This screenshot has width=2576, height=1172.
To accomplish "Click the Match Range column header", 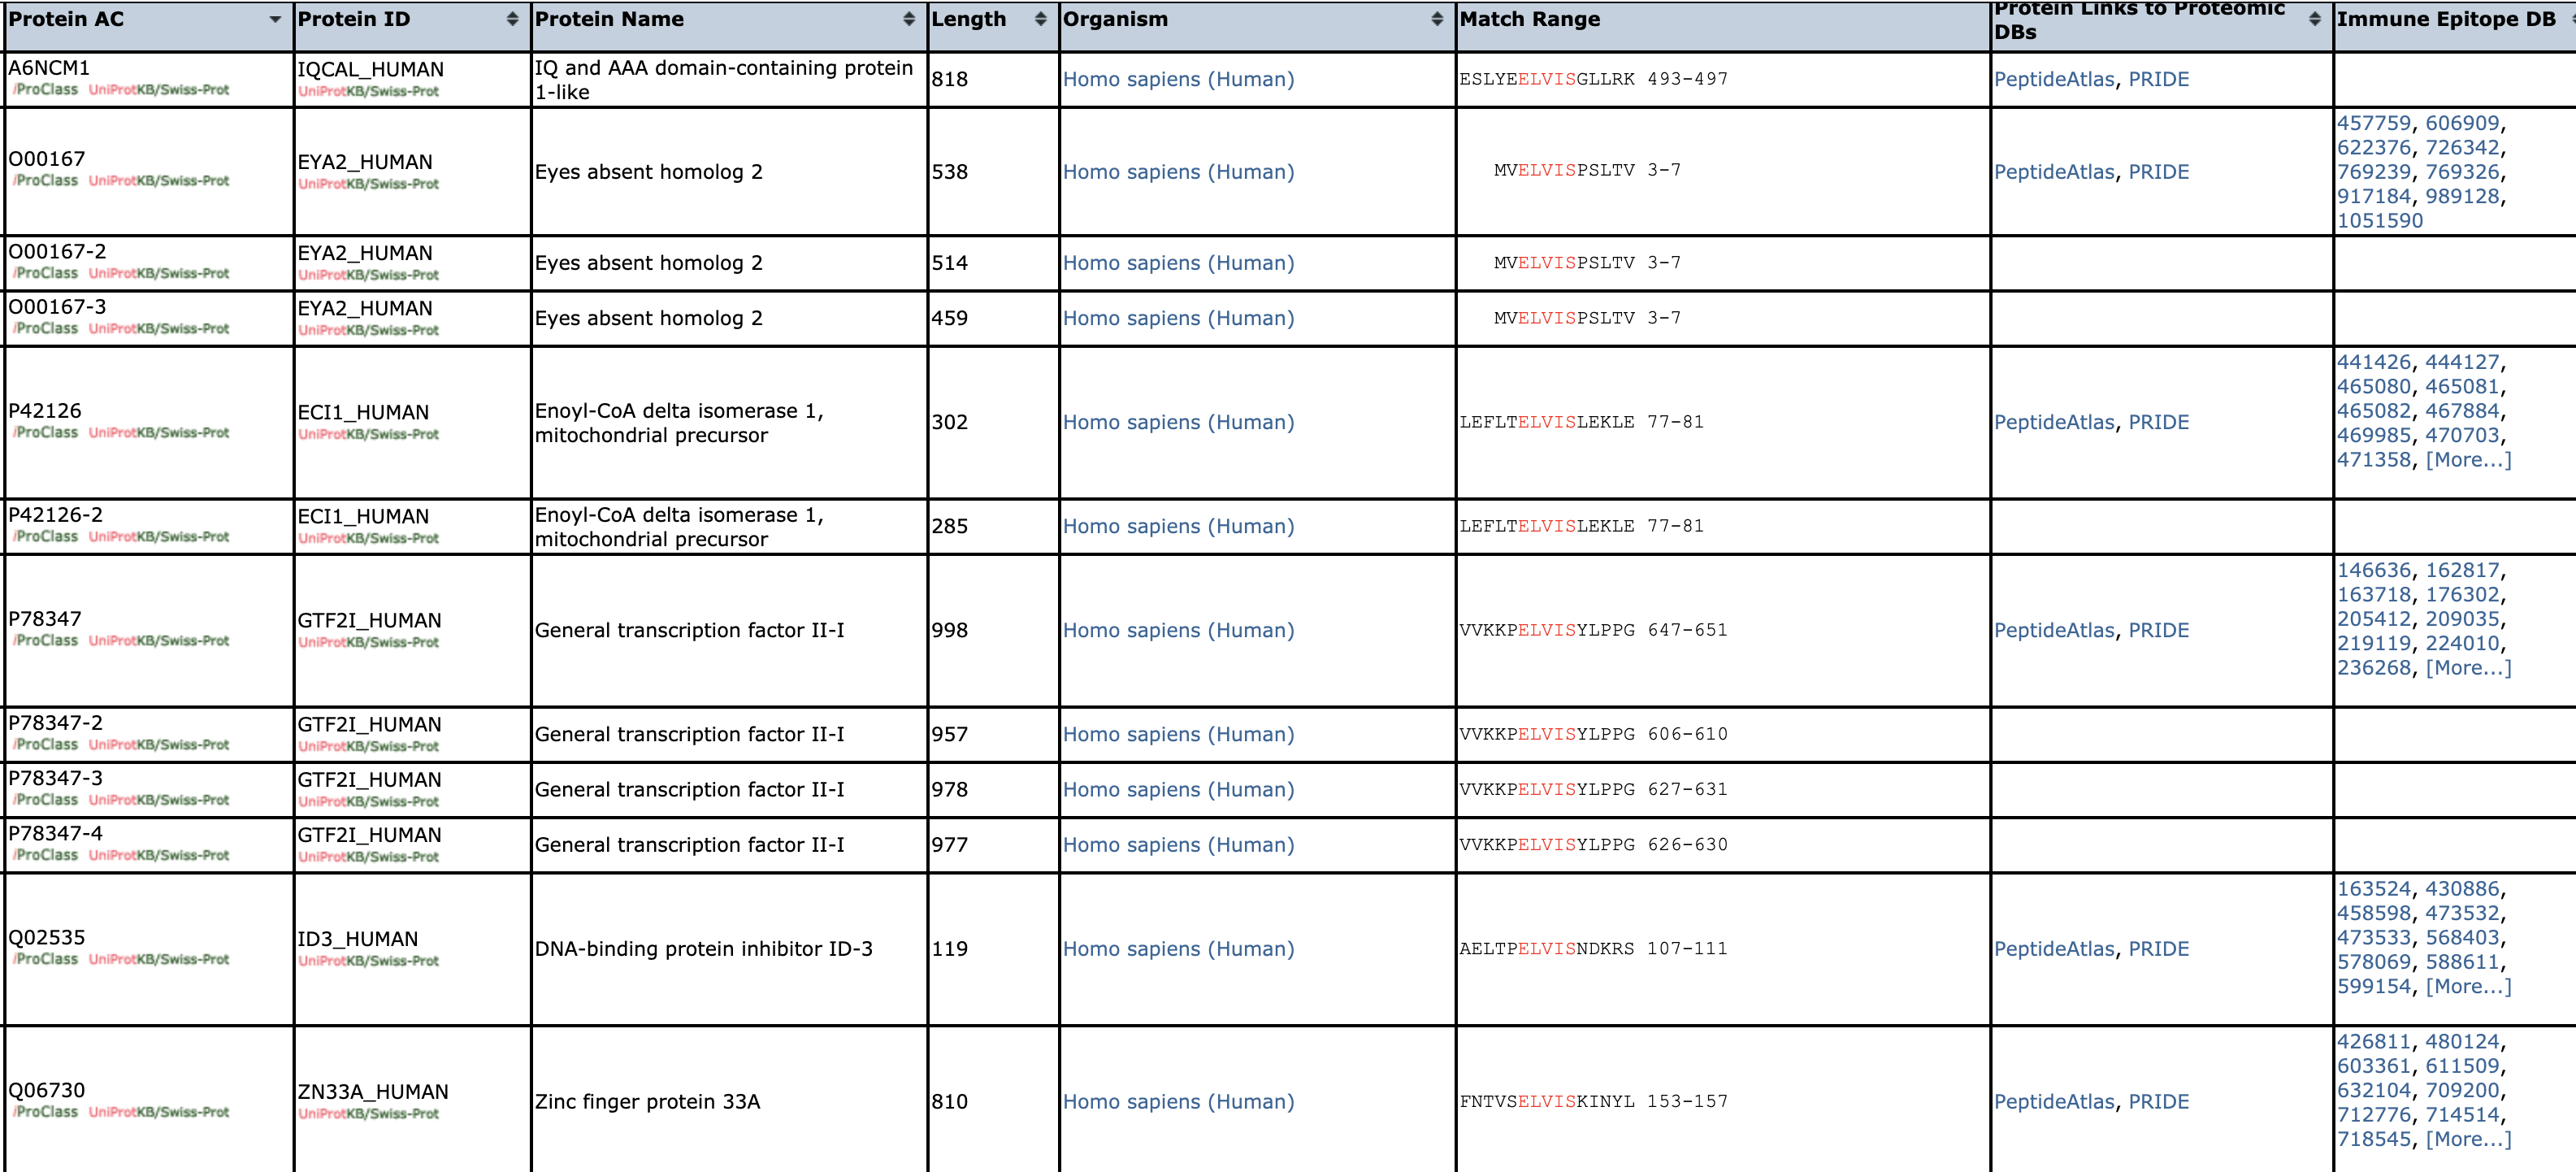I will [1529, 19].
